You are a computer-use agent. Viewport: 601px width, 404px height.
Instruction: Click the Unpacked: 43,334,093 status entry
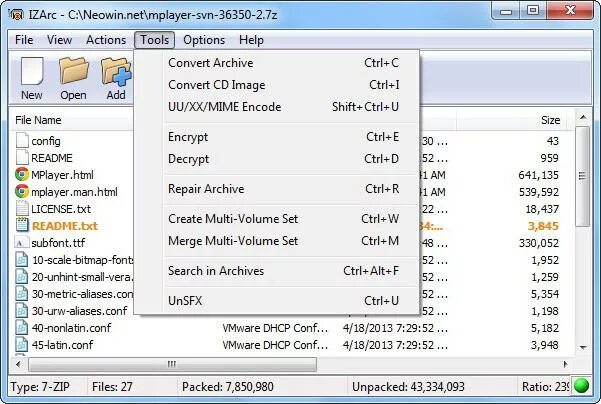point(408,386)
